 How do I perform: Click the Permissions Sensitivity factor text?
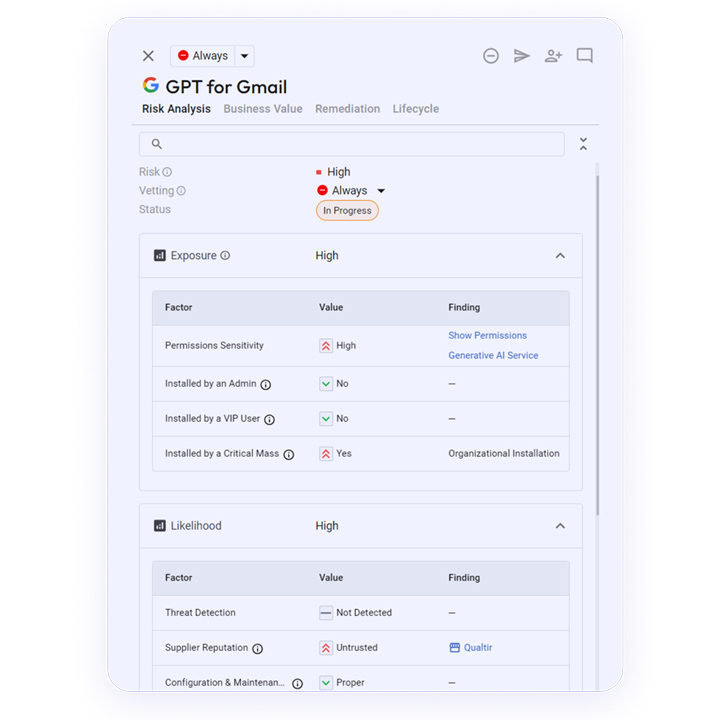click(x=214, y=345)
